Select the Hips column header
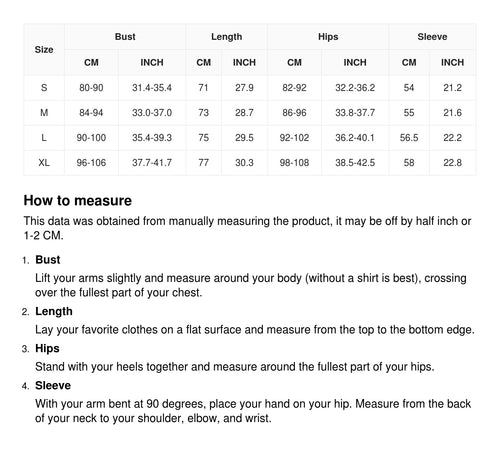Viewport: 500px width, 449px height. click(x=328, y=37)
